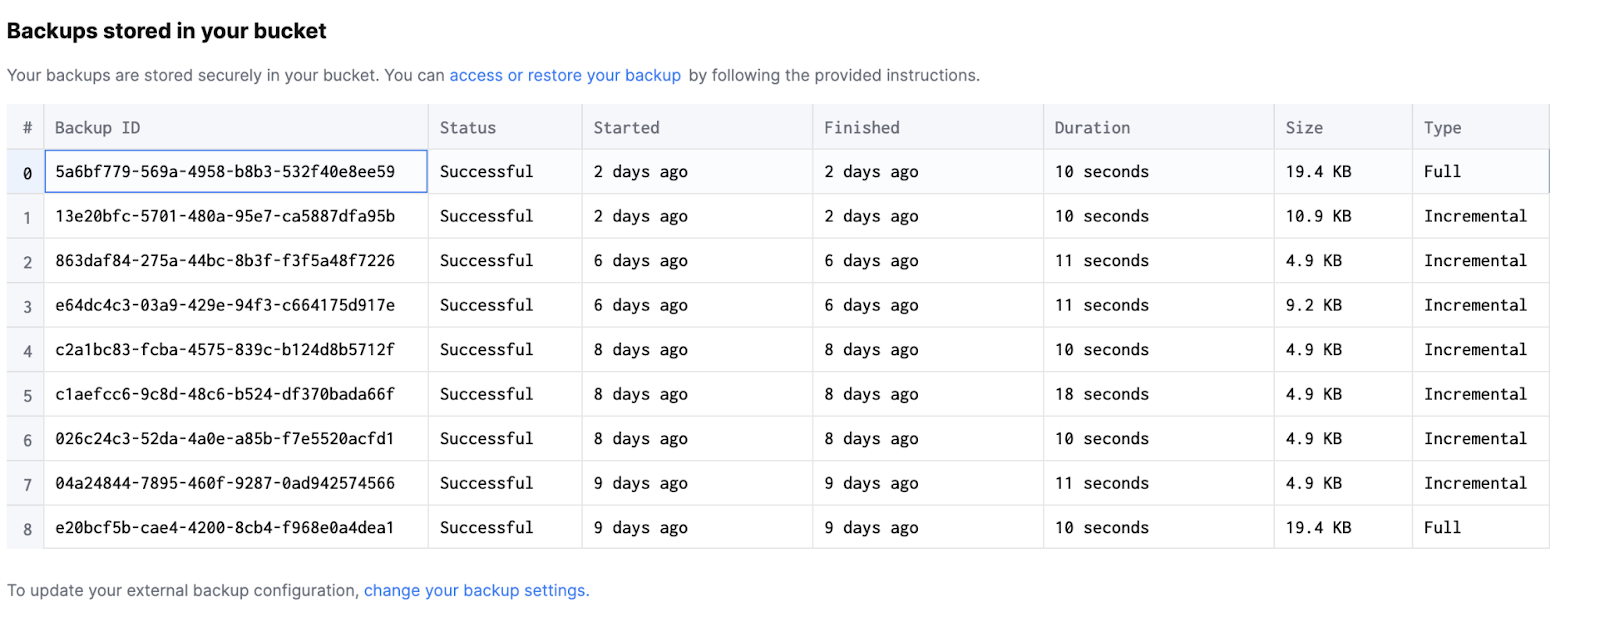
Task: Click the Type column header
Action: click(1442, 128)
